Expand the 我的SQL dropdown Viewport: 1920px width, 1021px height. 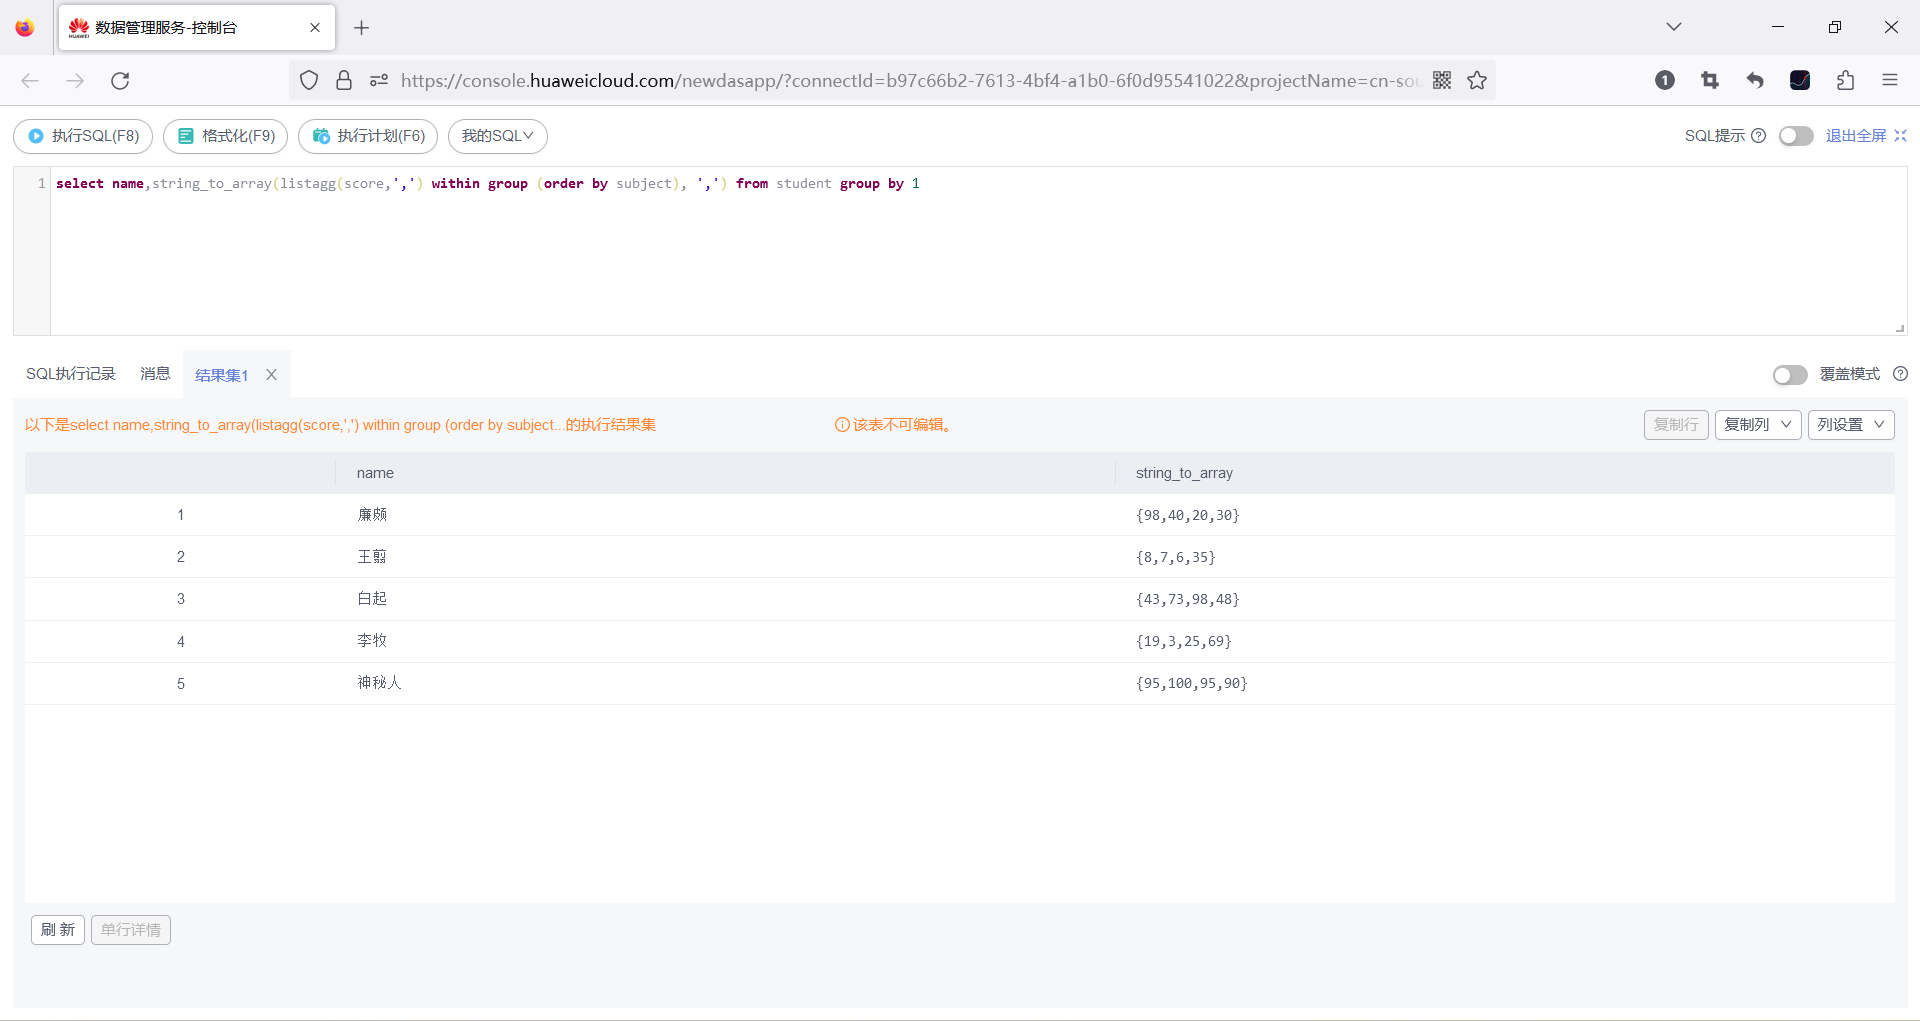pos(498,136)
